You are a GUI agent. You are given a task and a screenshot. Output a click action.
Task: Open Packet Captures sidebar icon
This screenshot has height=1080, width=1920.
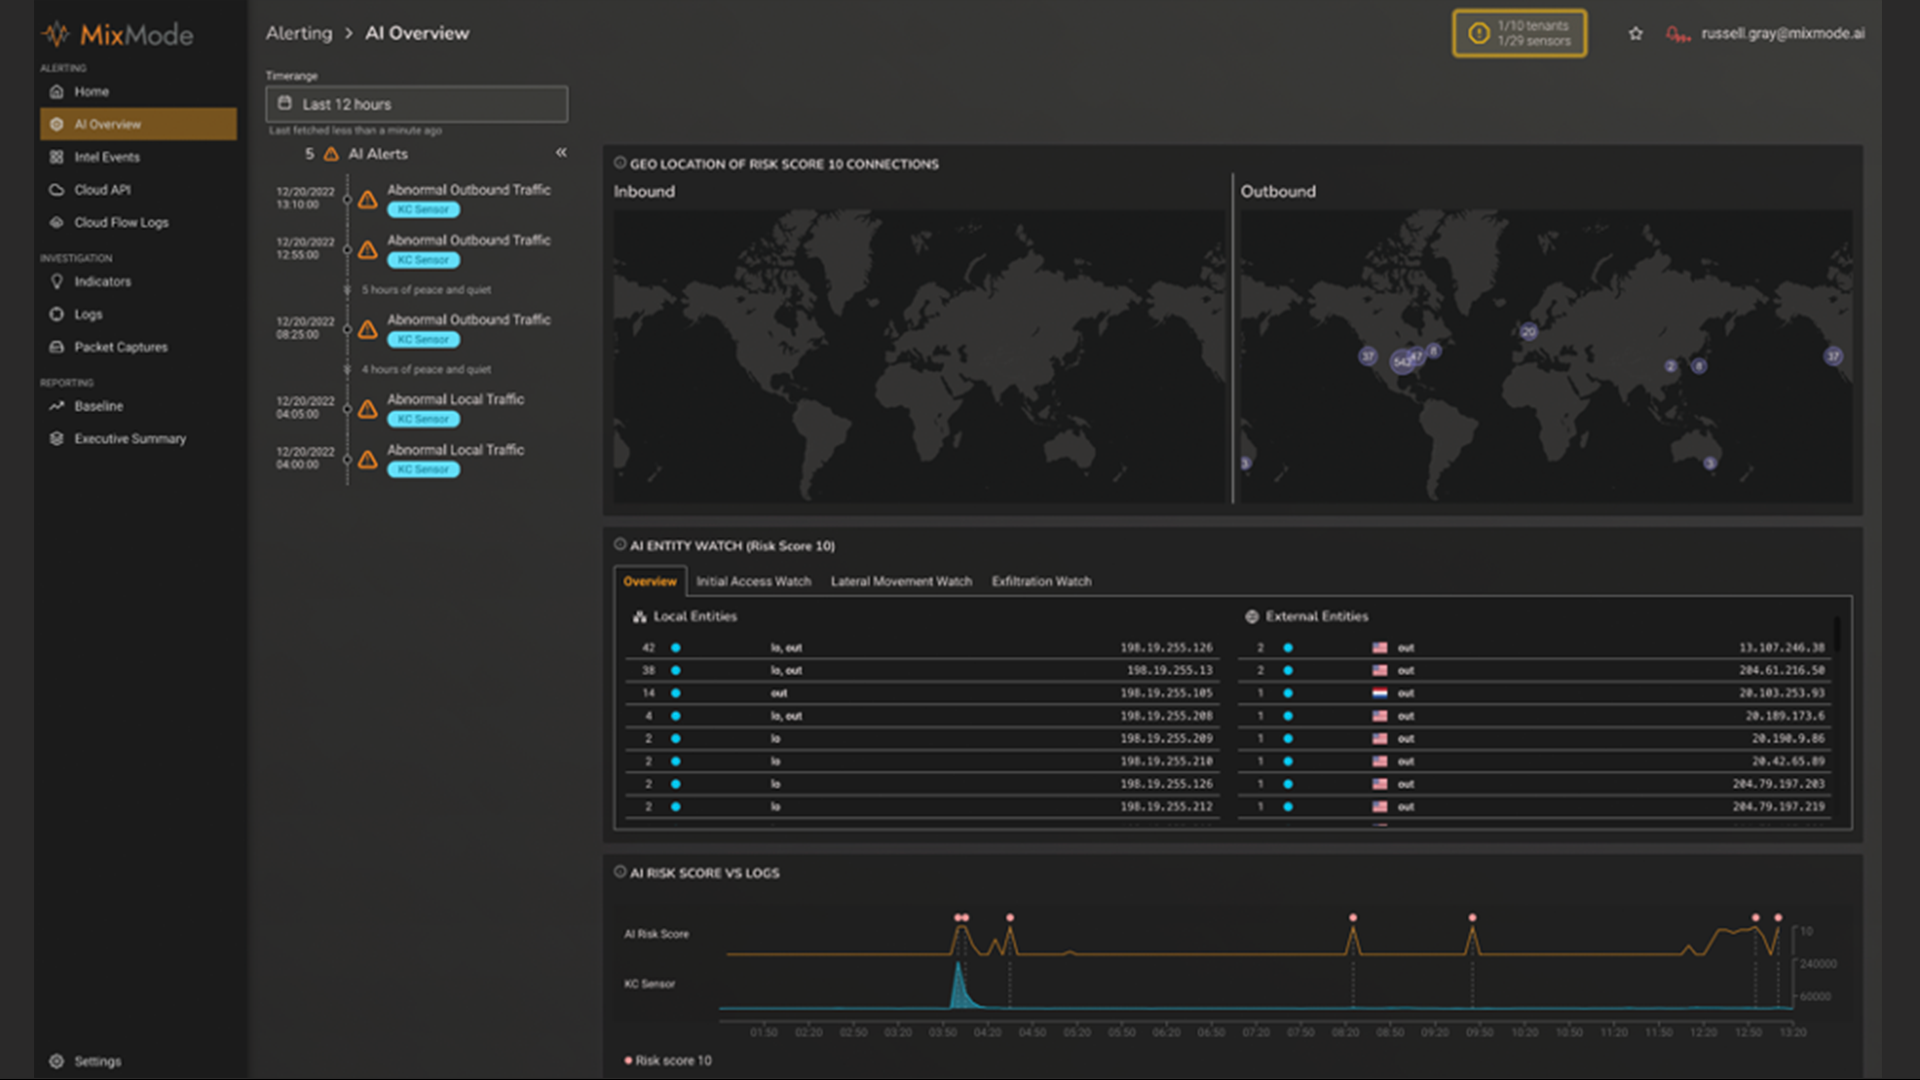[57, 347]
